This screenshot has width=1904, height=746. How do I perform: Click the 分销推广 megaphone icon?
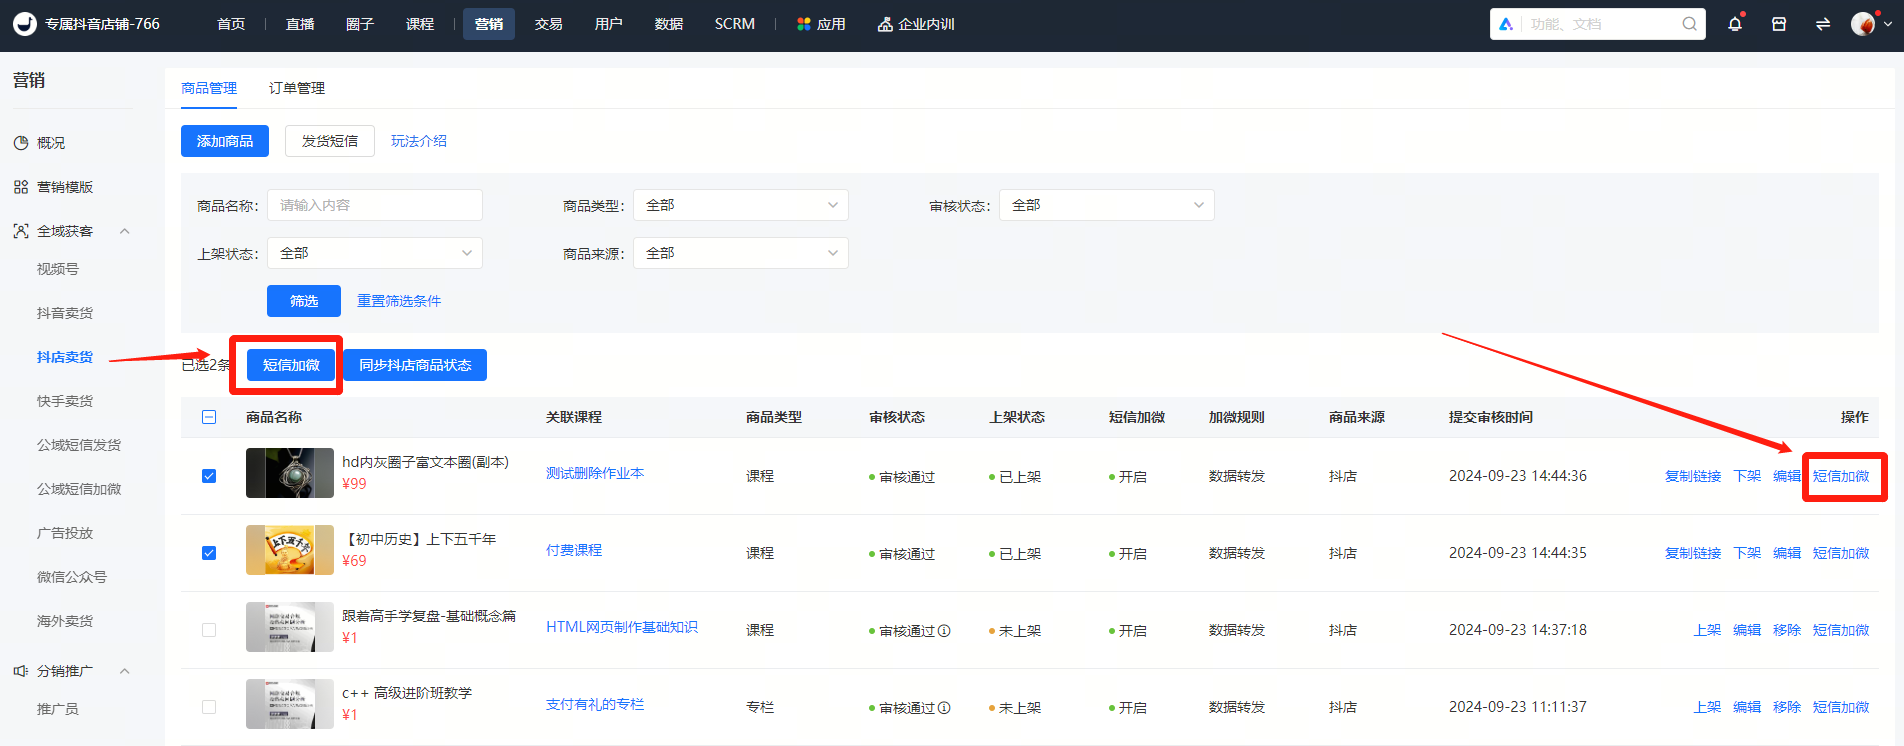point(21,671)
